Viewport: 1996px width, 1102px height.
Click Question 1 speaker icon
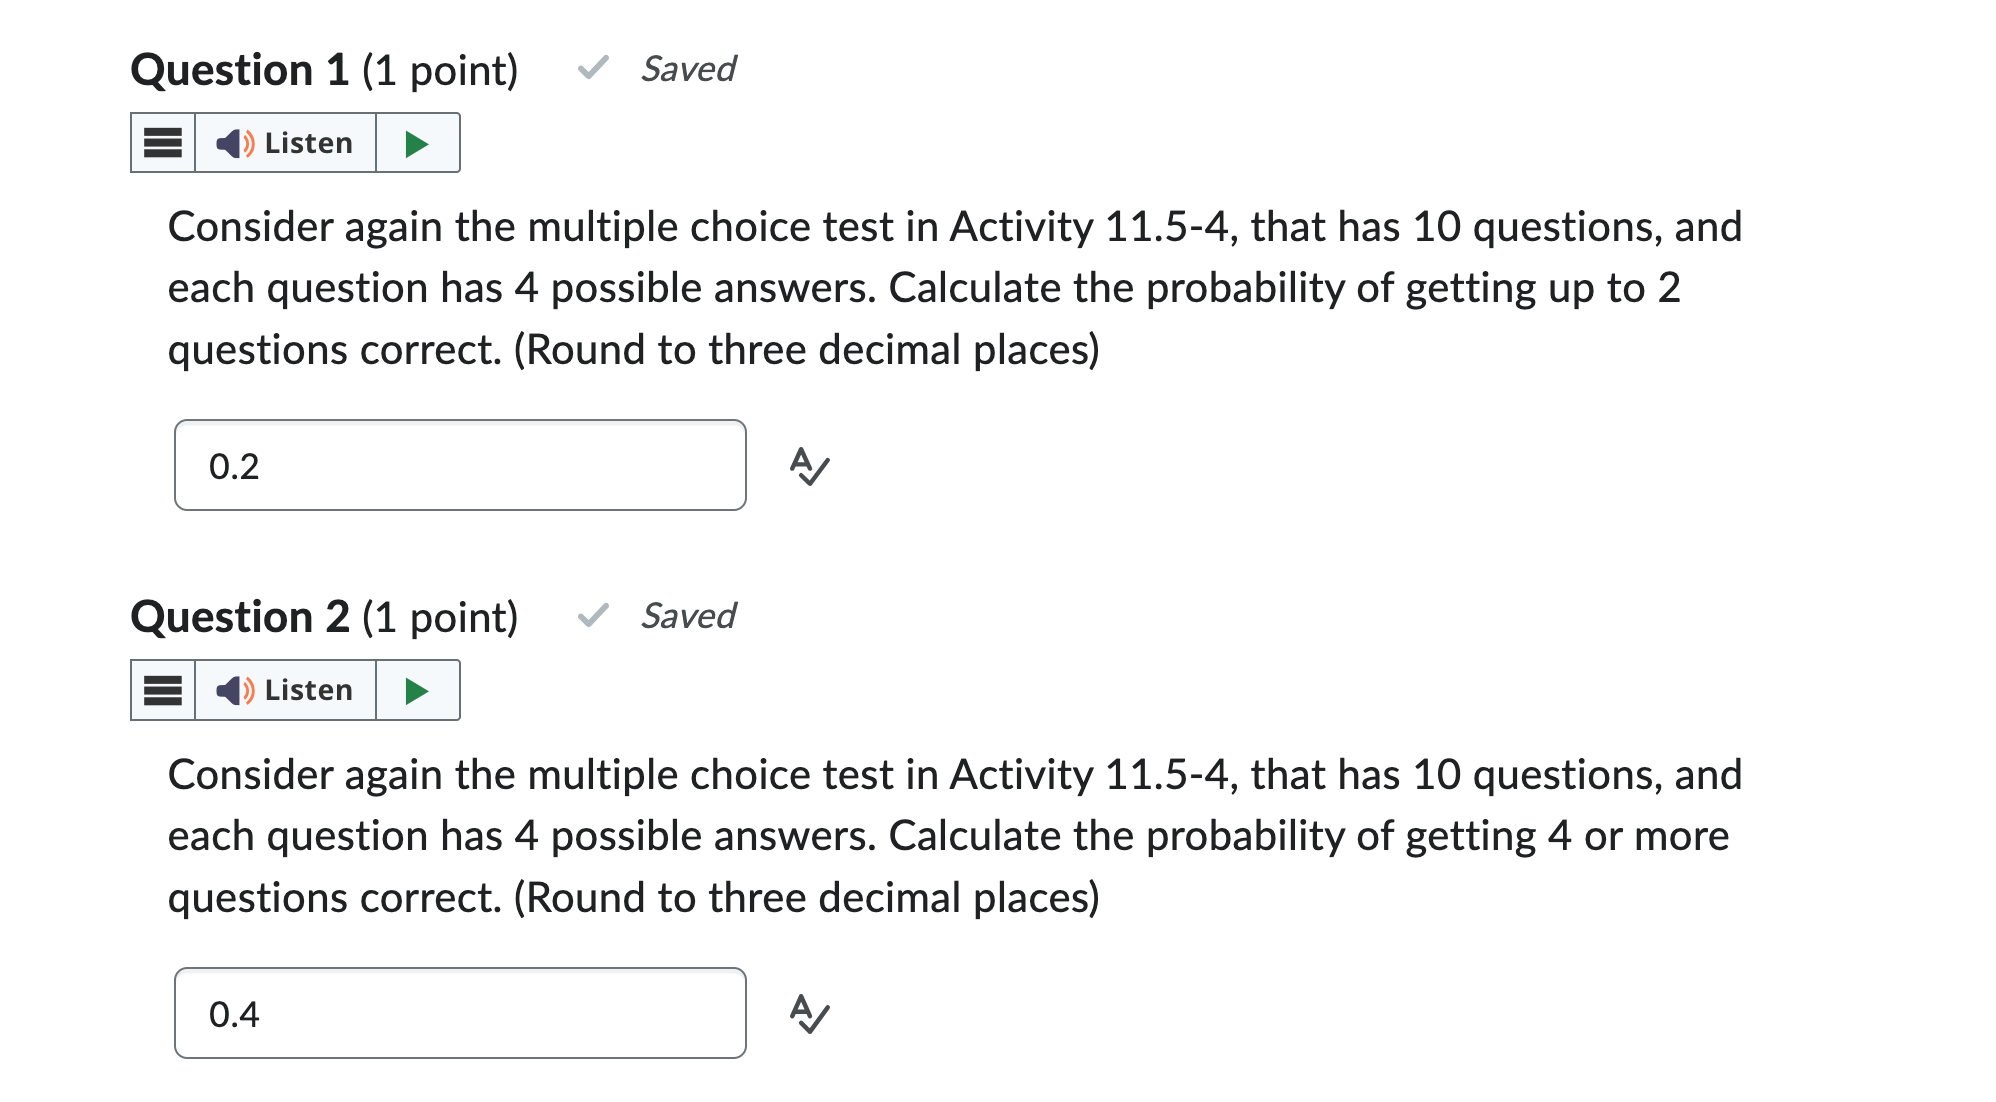click(x=235, y=143)
